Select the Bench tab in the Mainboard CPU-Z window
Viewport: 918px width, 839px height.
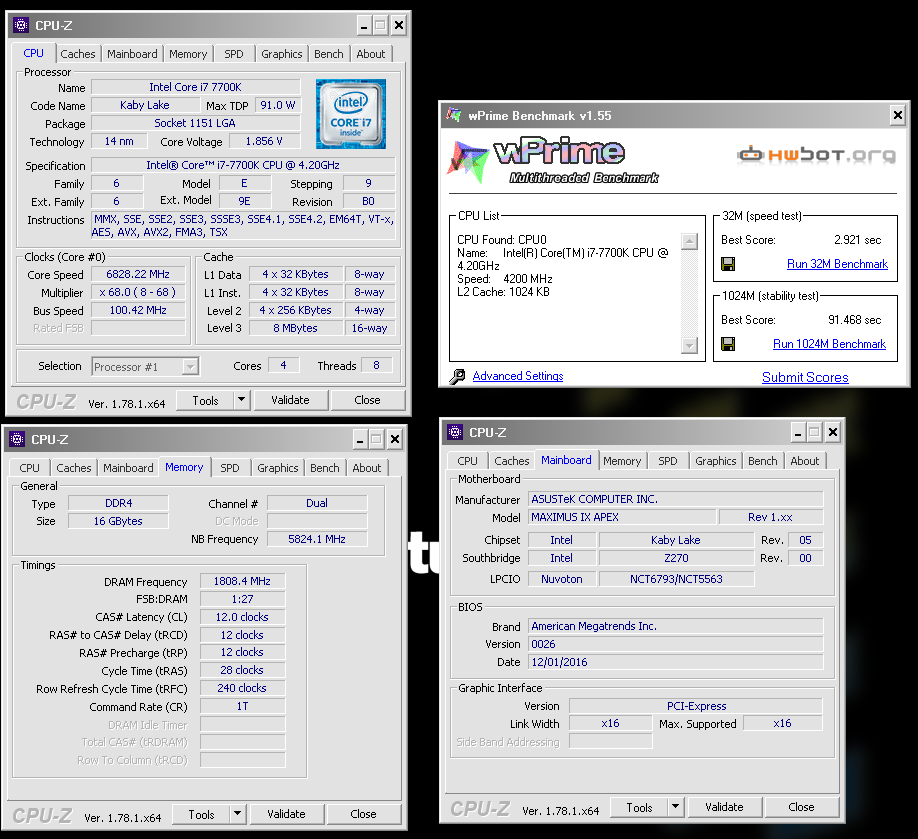point(762,461)
